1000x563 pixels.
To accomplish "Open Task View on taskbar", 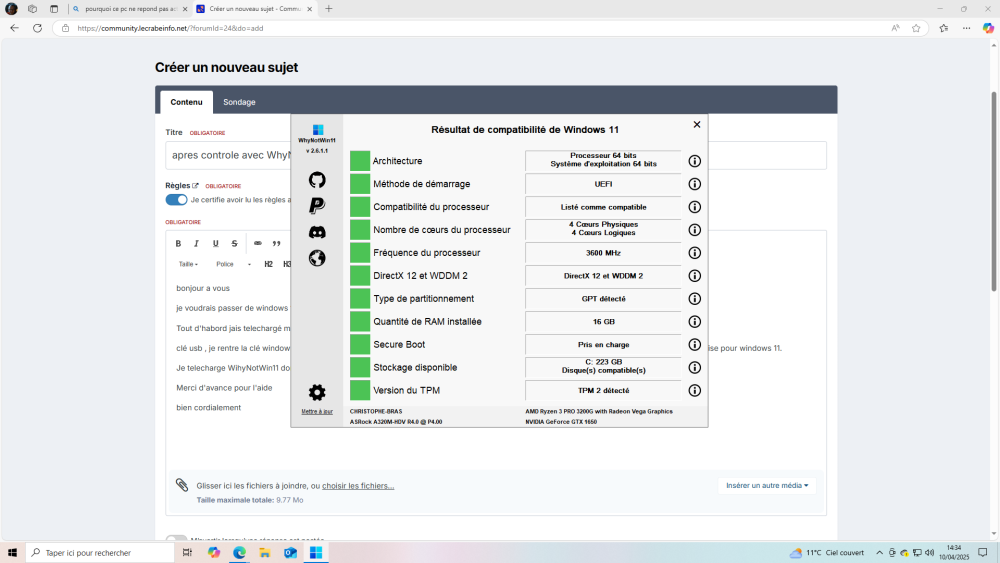I will click(x=188, y=553).
